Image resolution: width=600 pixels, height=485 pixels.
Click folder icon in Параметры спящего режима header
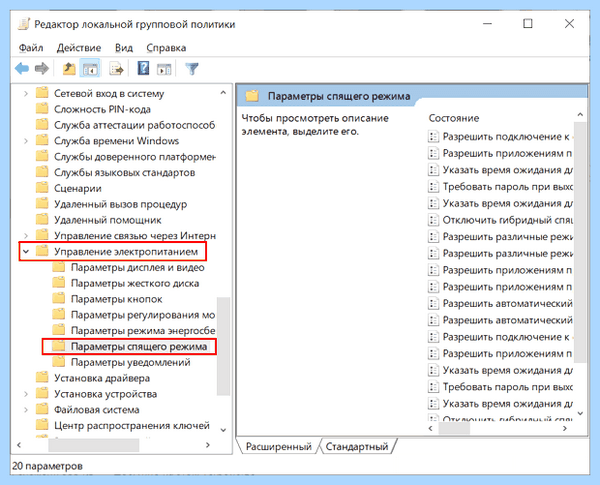[x=252, y=95]
